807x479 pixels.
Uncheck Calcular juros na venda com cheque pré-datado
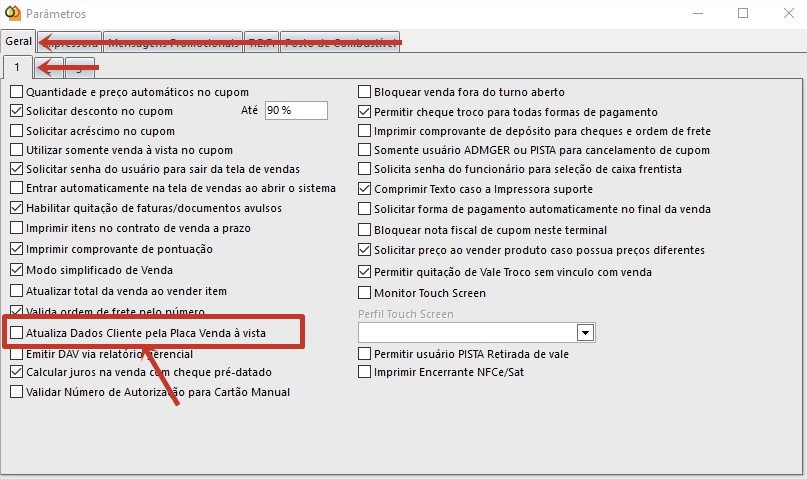(16, 372)
